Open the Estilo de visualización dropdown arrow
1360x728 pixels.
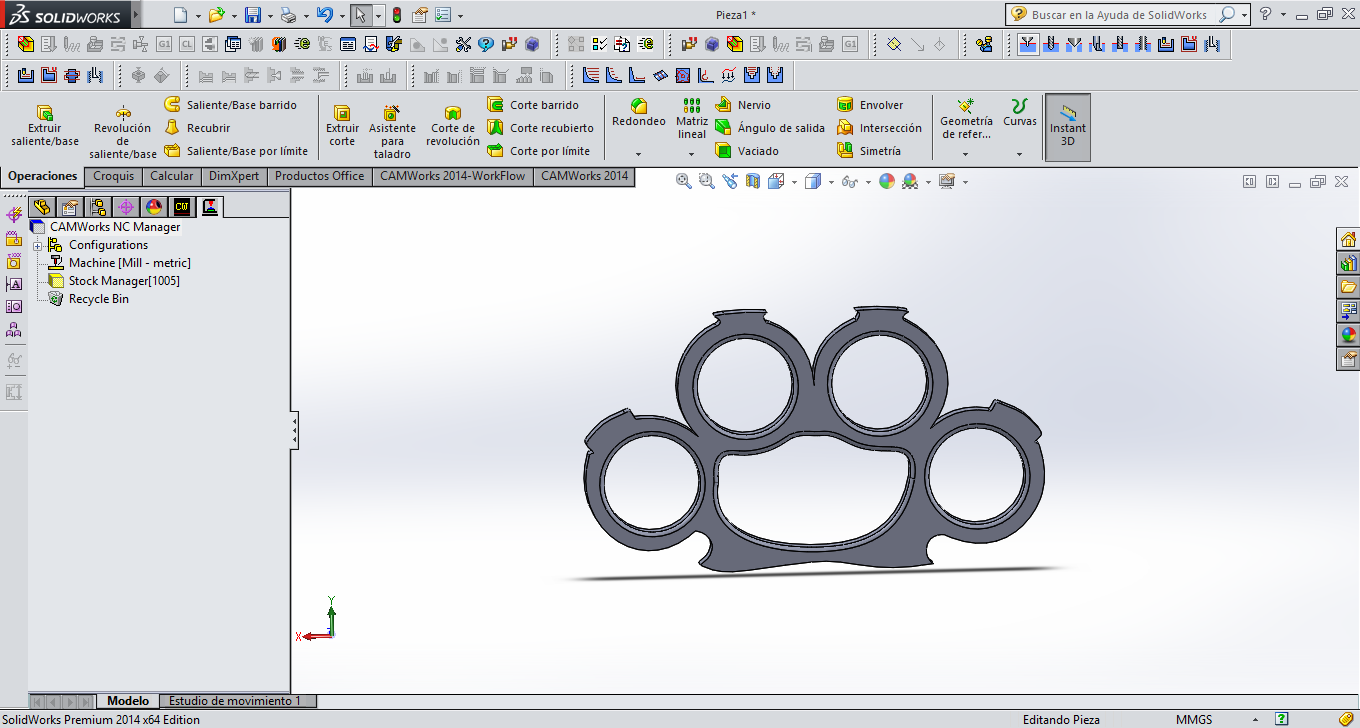tap(831, 182)
